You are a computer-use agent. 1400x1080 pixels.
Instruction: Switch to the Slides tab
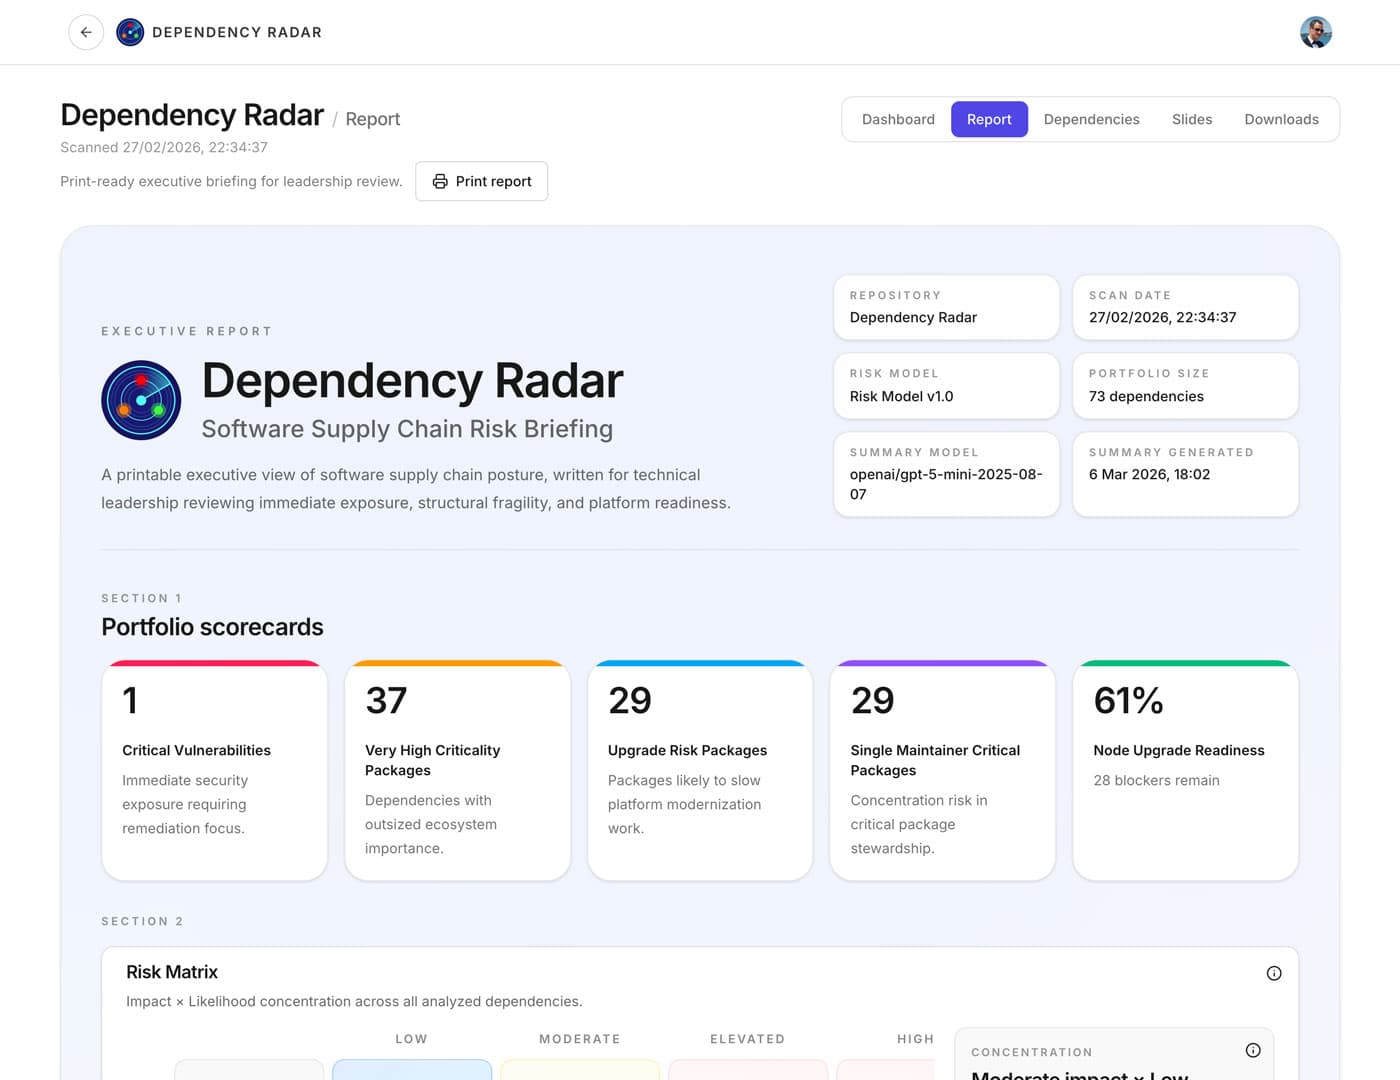1192,119
